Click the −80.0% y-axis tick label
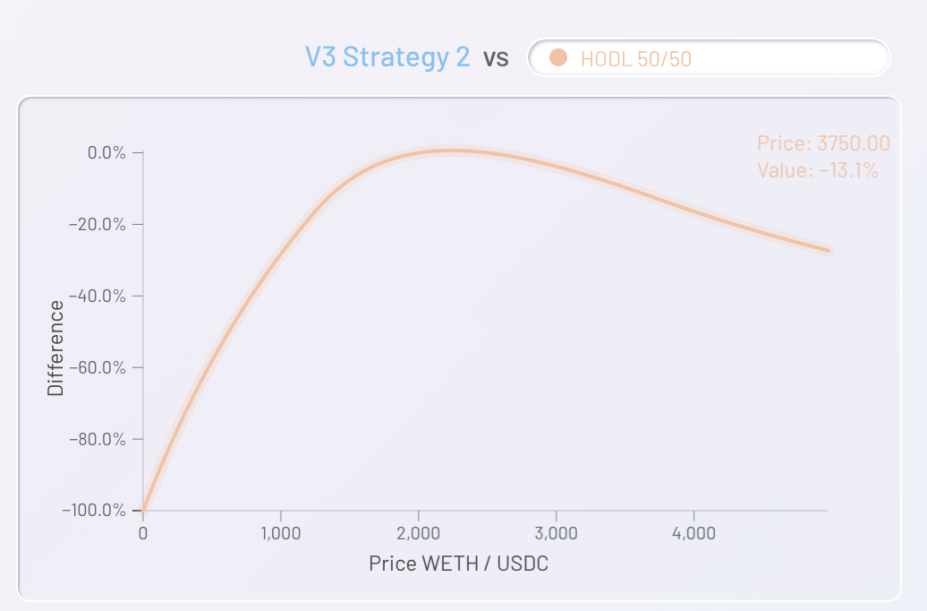The width and height of the screenshot is (927, 611). point(98,439)
